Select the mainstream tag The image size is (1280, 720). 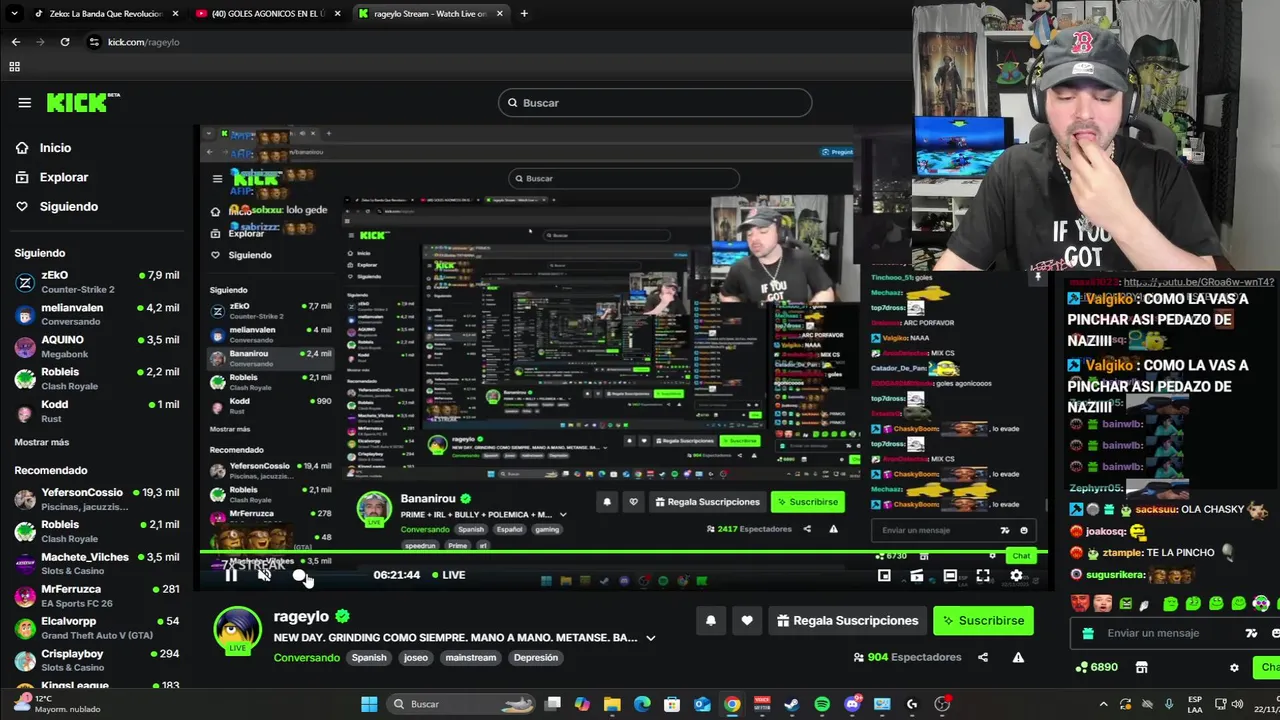point(470,658)
